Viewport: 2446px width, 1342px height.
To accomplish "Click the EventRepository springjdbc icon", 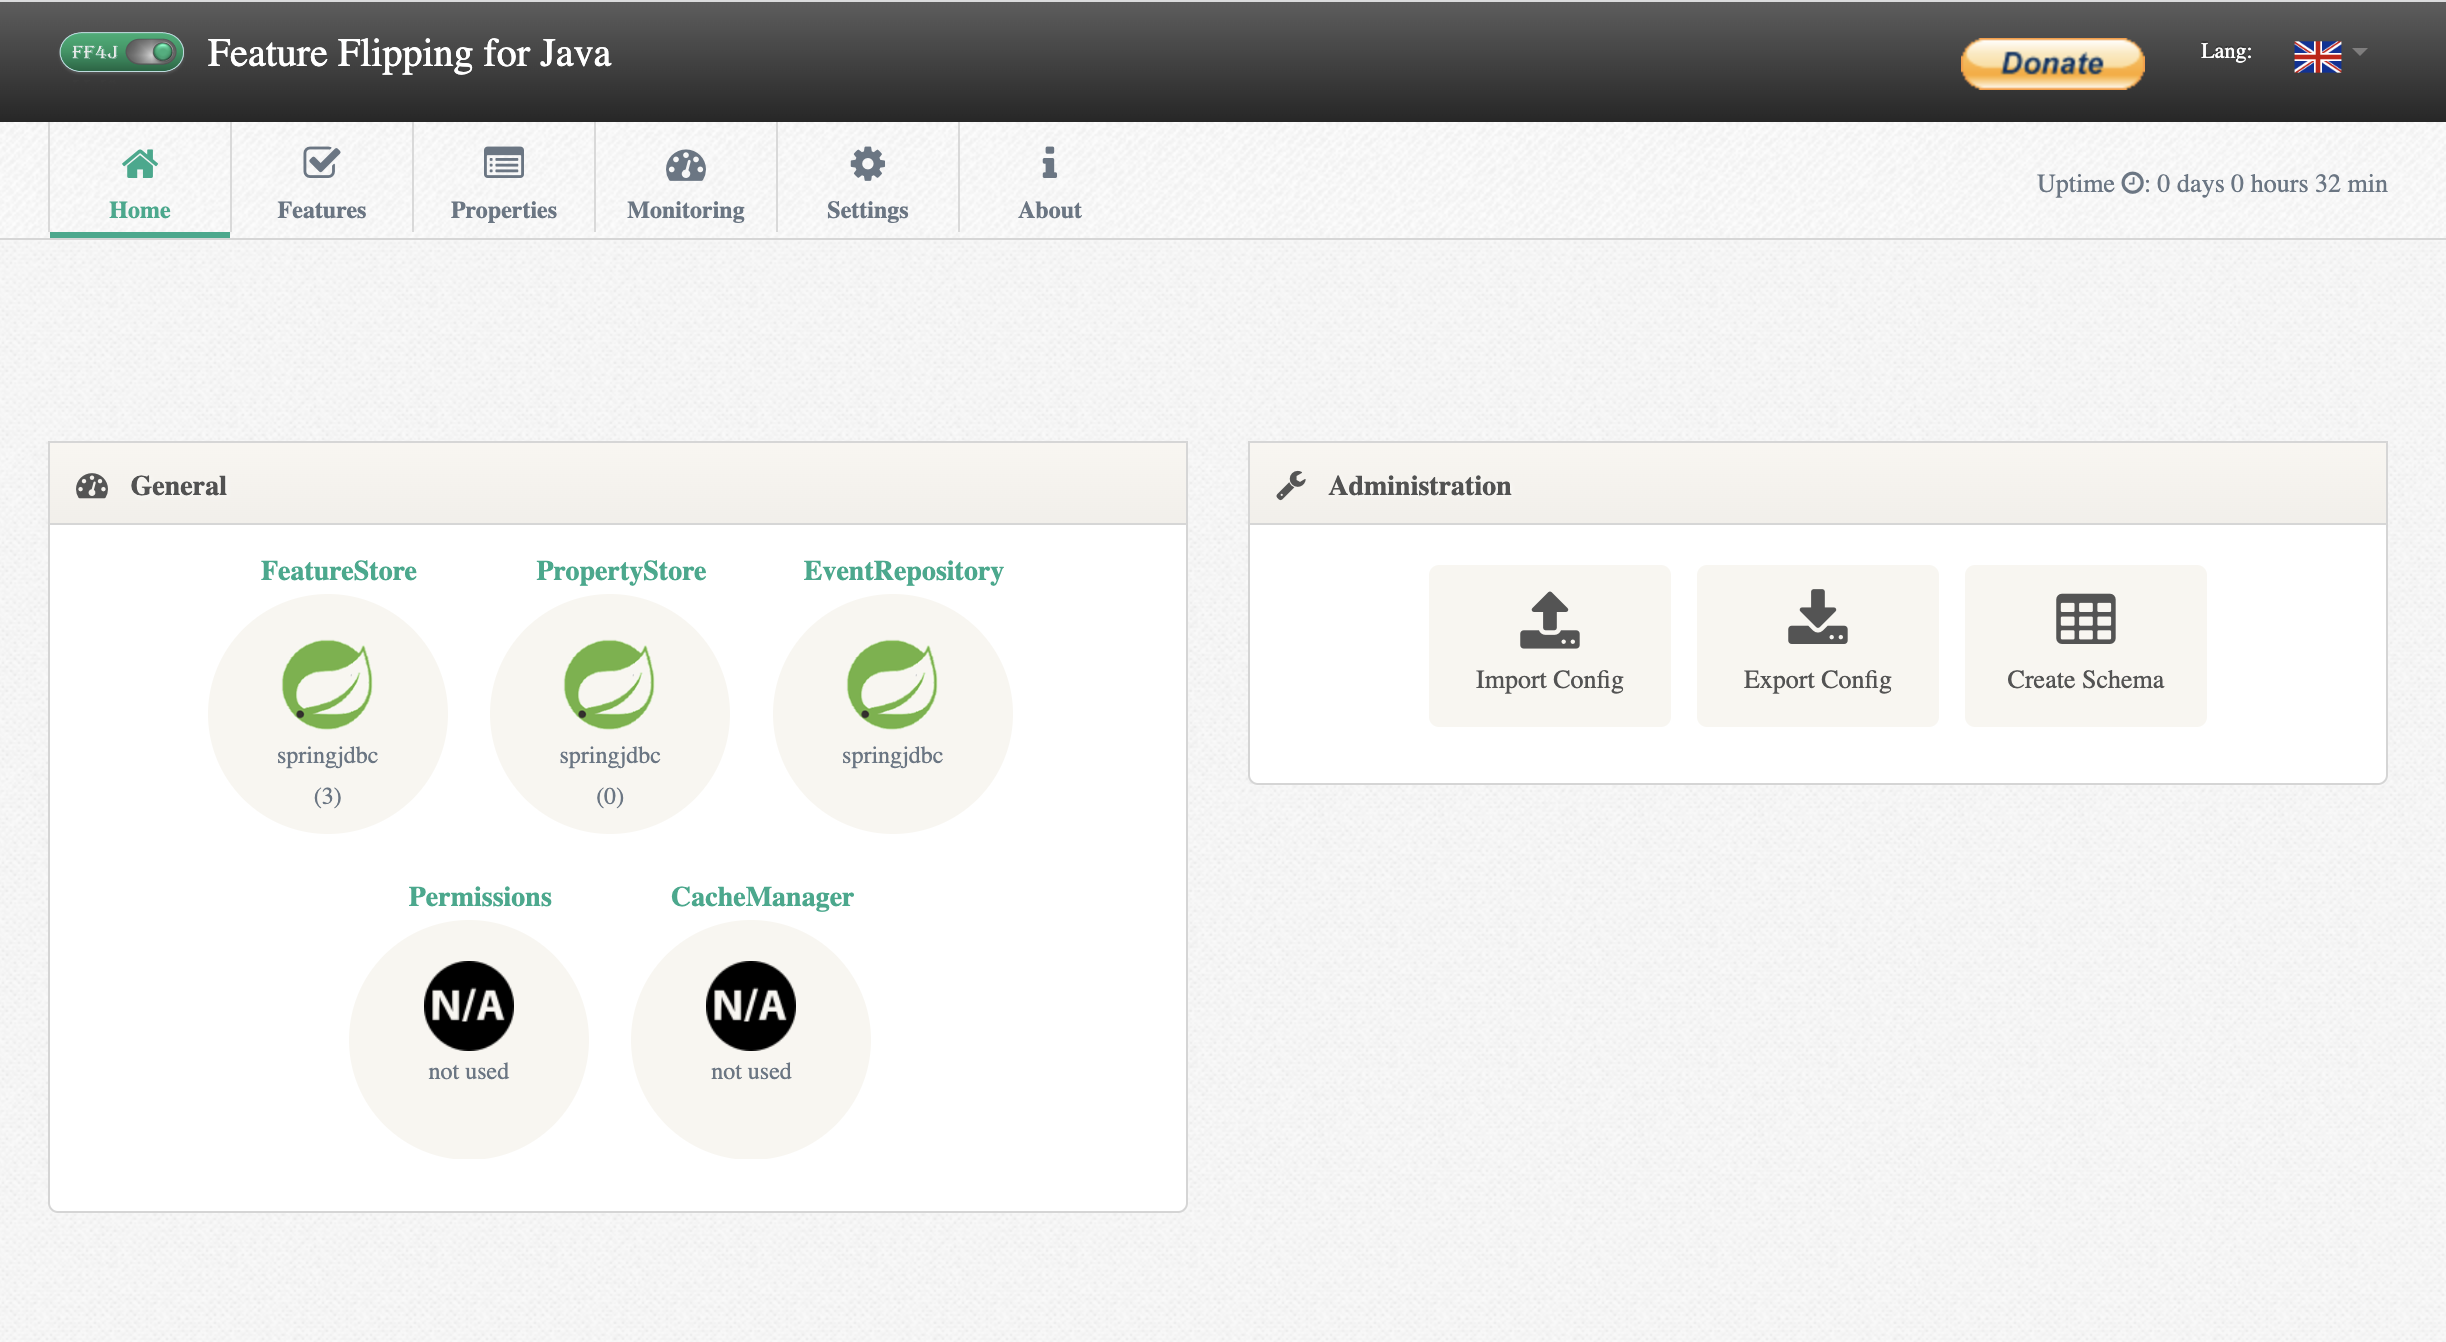I will click(892, 686).
